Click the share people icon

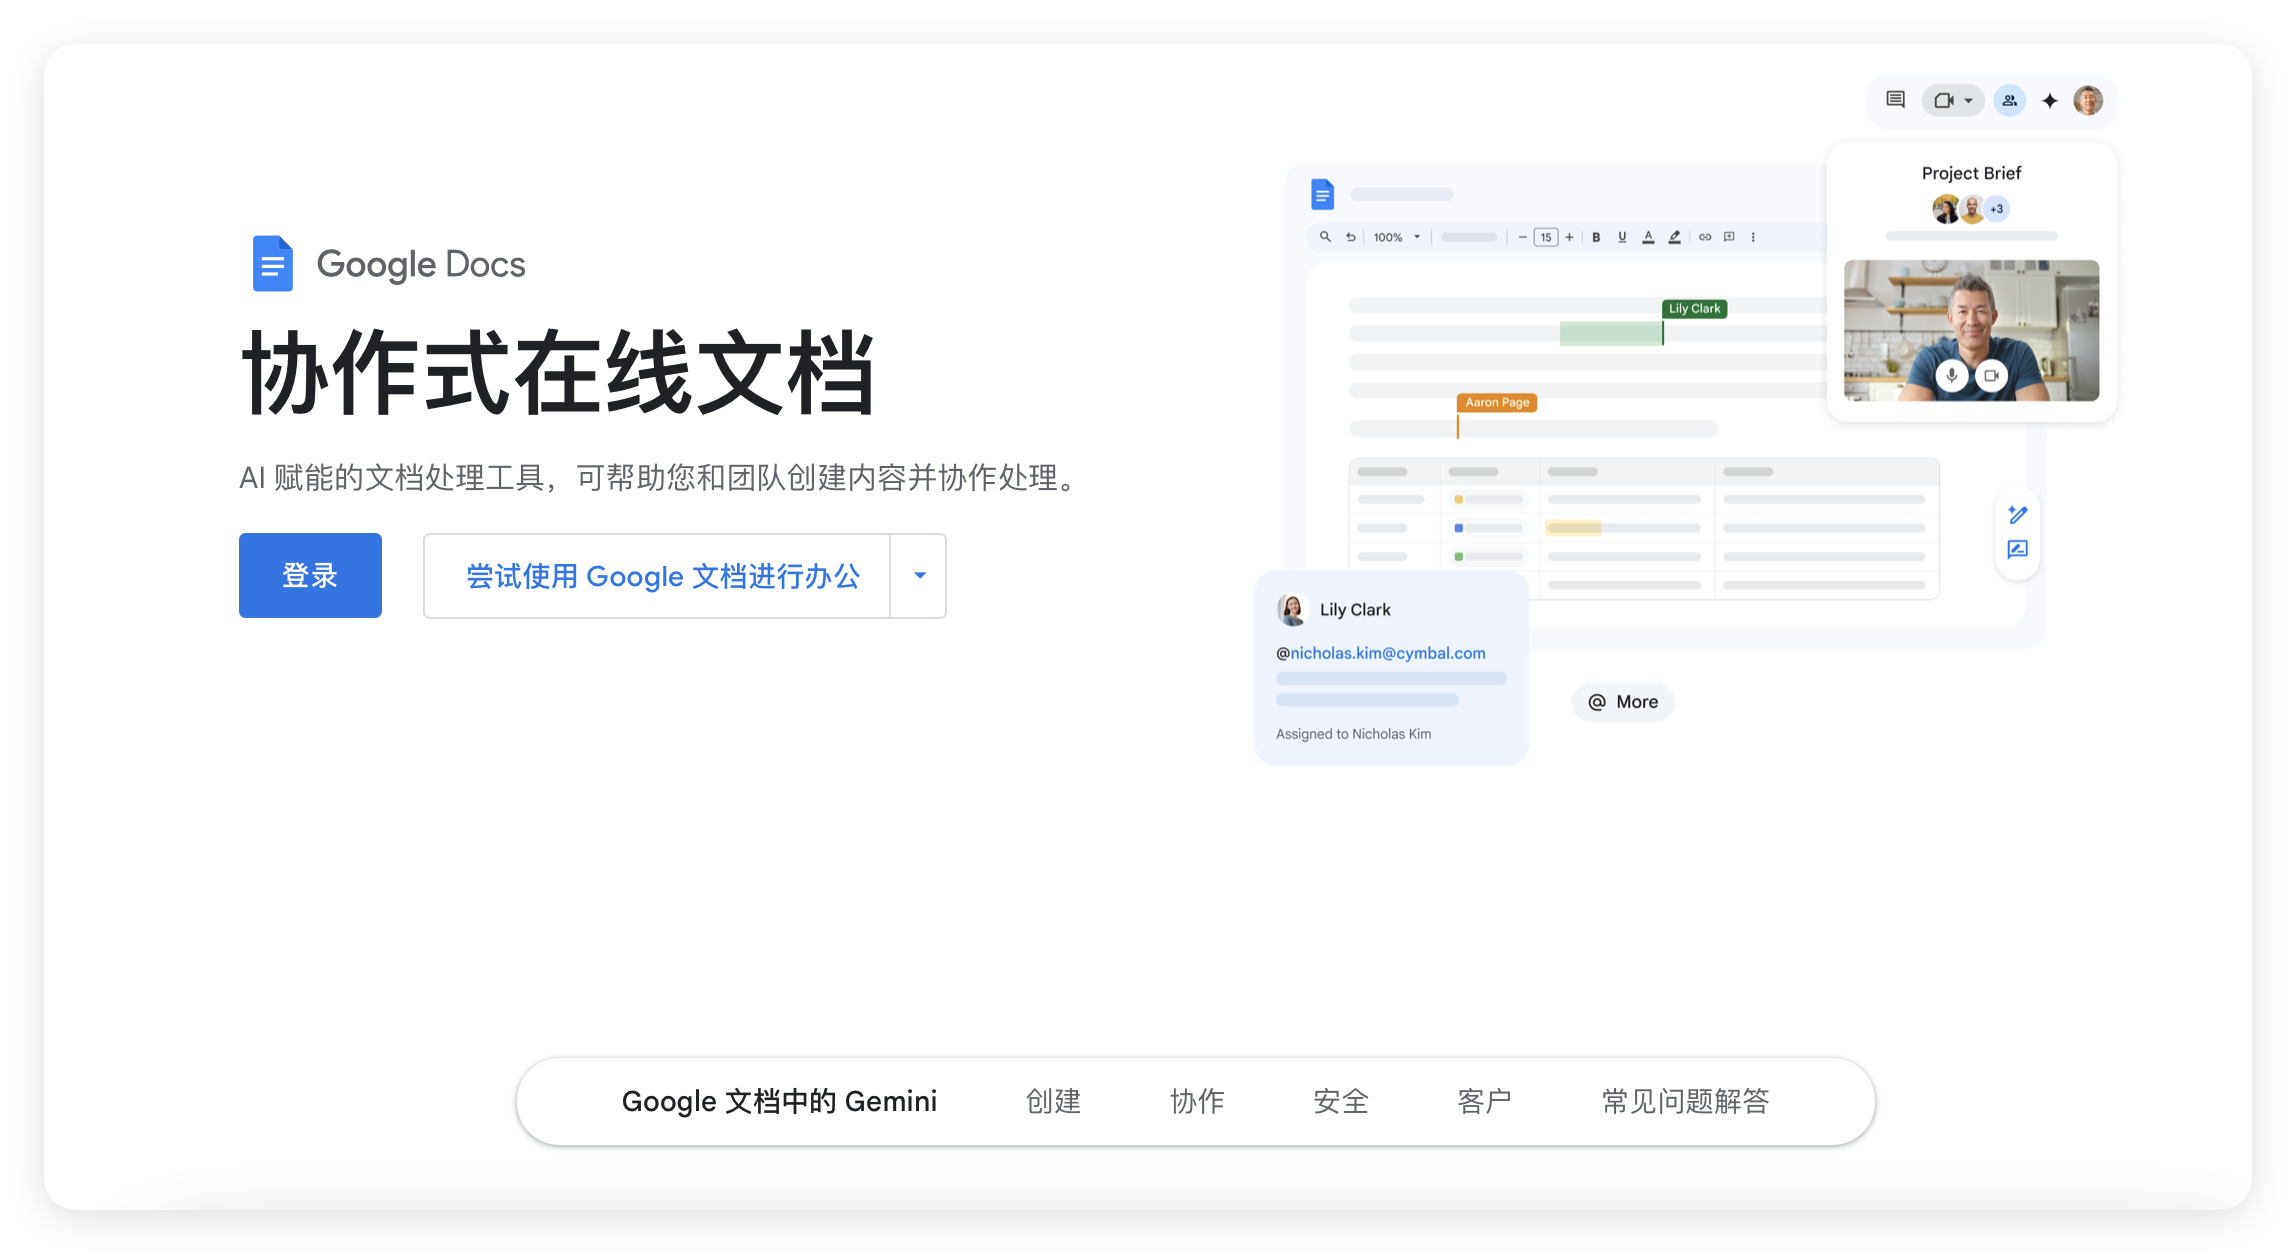pos(2009,101)
